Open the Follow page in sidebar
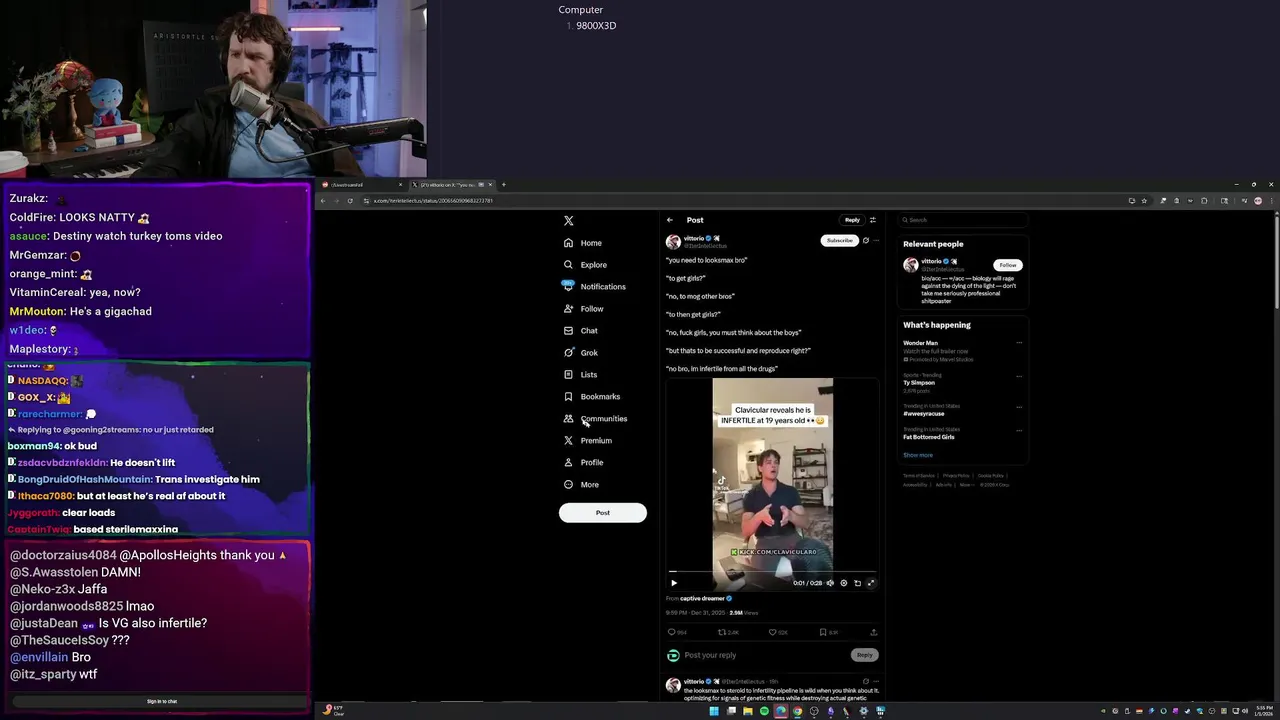Image resolution: width=1280 pixels, height=720 pixels. [584, 309]
